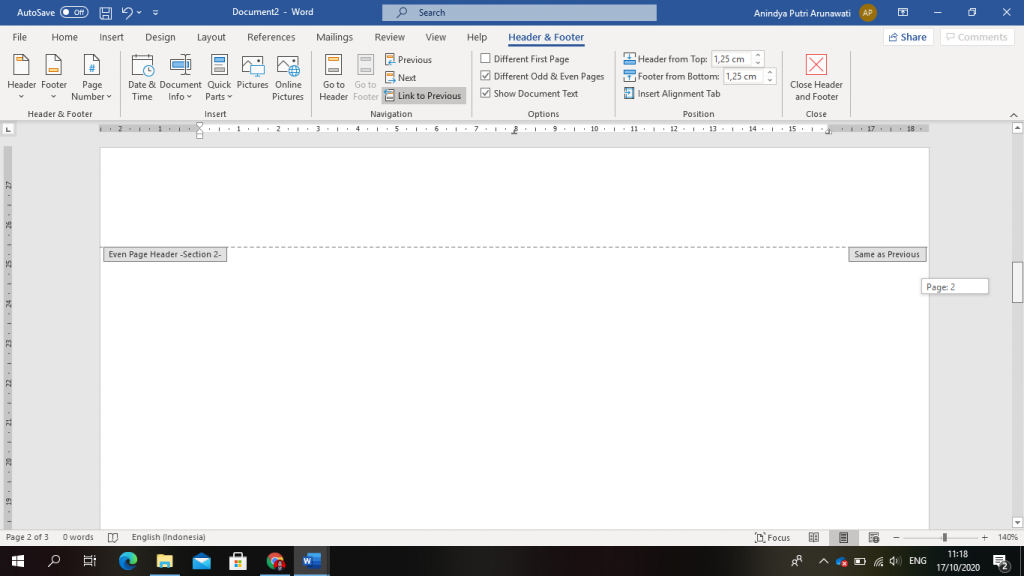
Task: Insert Pictures from device
Action: (x=252, y=72)
